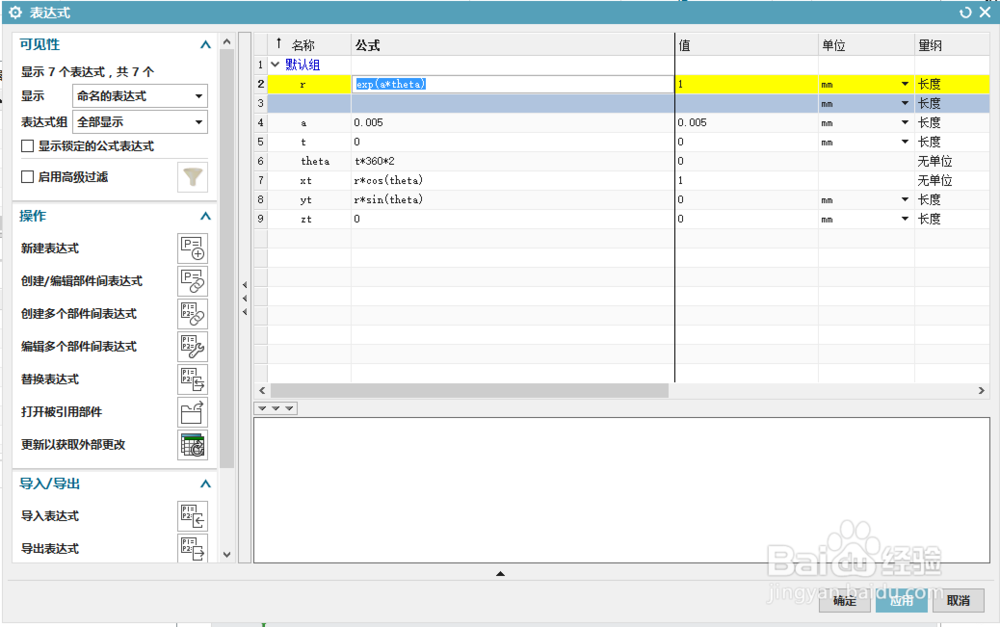Click the 替换表达式 label

(x=50, y=380)
